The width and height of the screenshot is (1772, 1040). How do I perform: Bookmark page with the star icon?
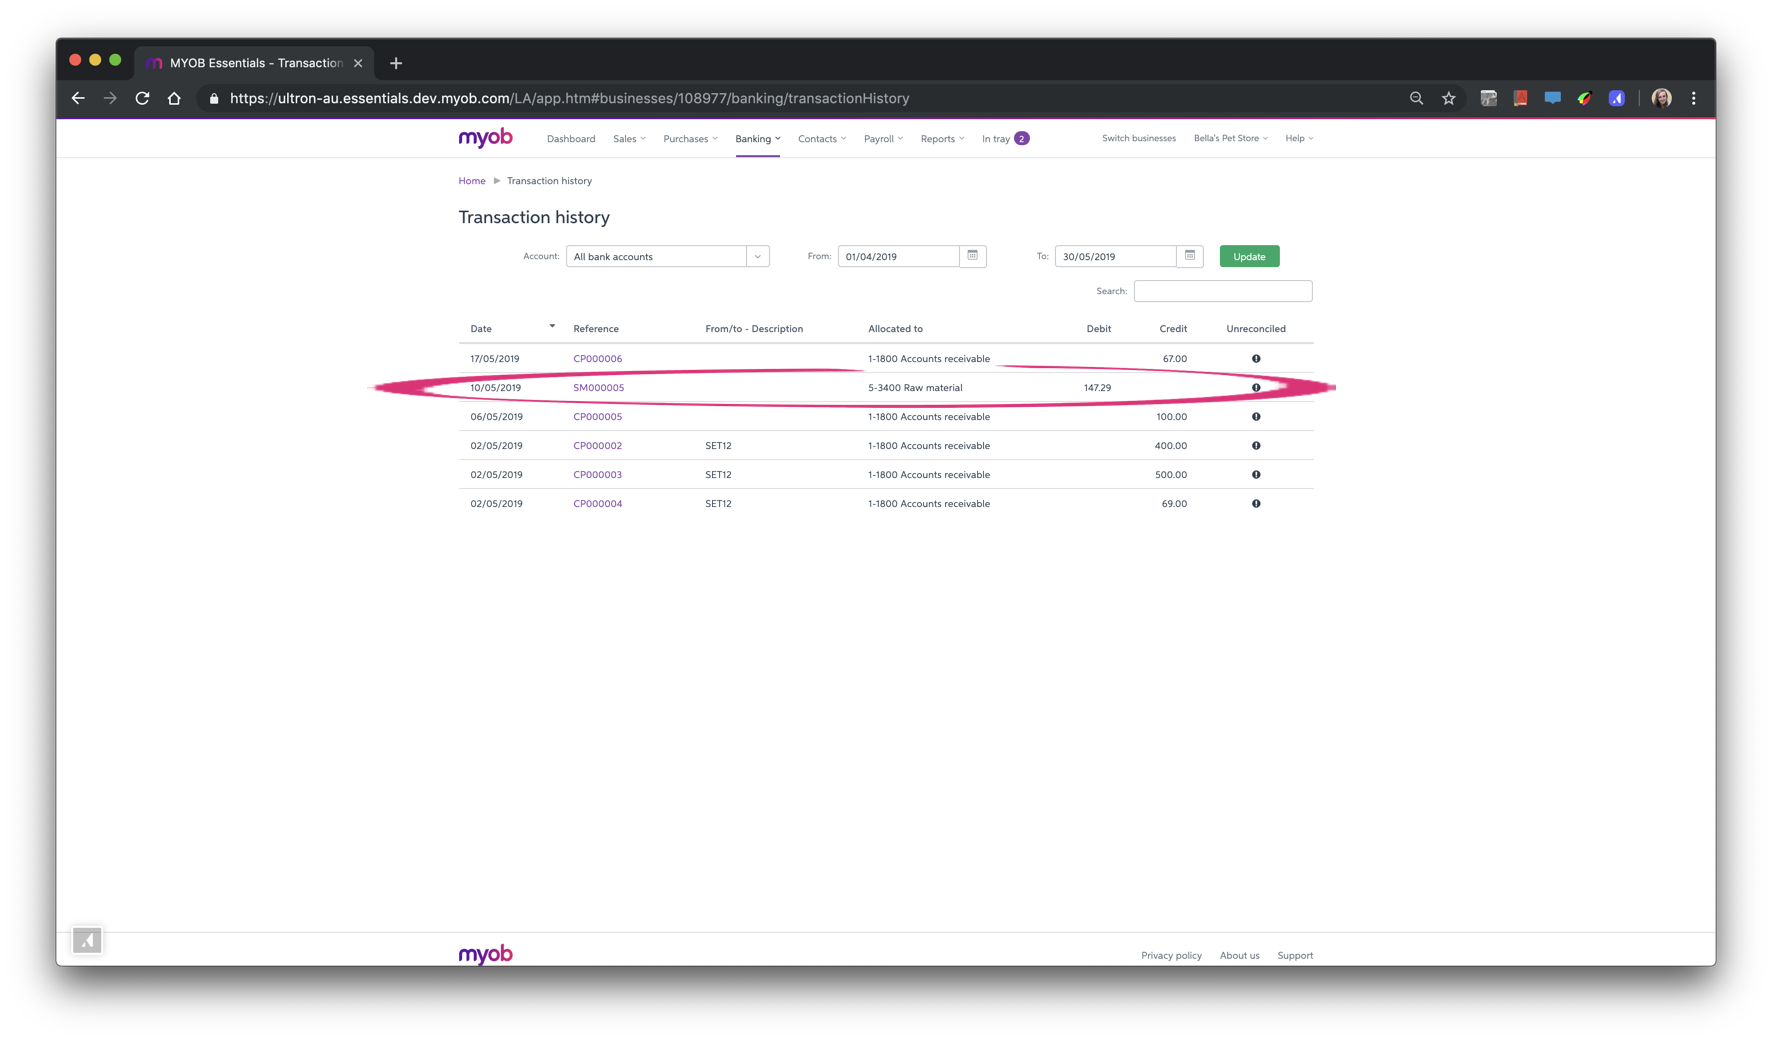(1448, 98)
